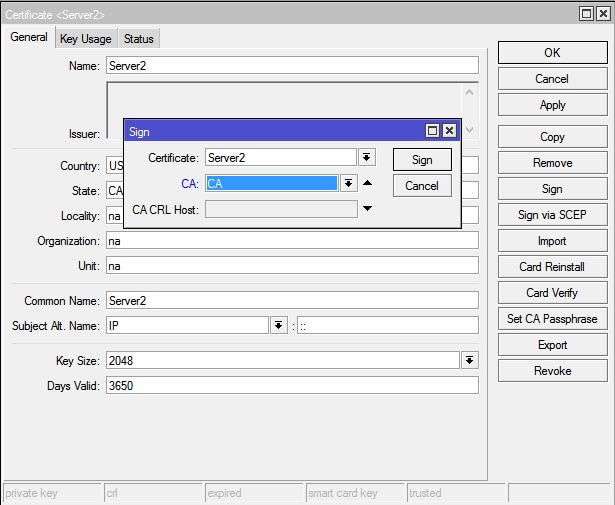The width and height of the screenshot is (615, 505).
Task: Maximize the Certificate Server2 window
Action: point(586,14)
